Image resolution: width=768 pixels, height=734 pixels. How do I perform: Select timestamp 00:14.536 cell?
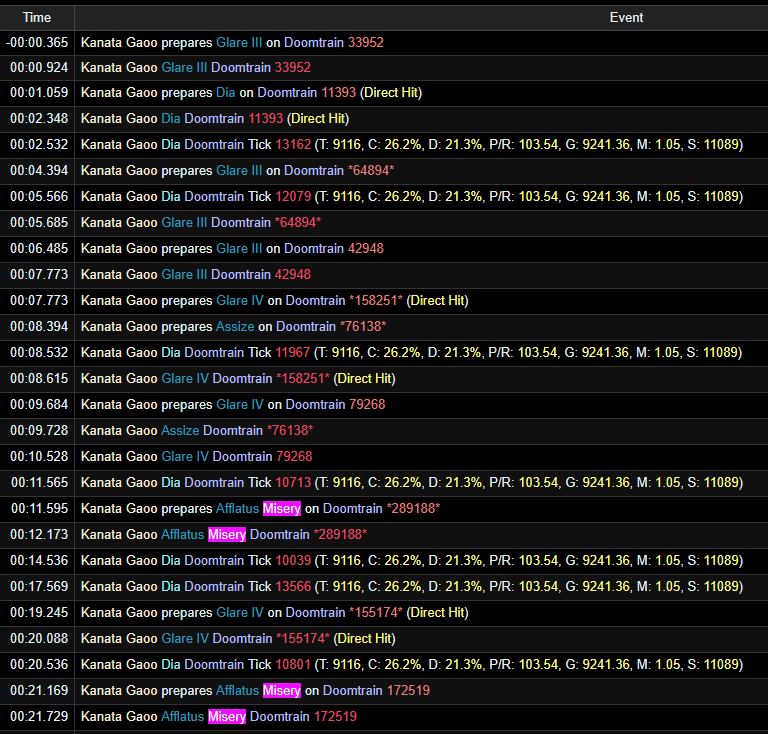[x=37, y=560]
